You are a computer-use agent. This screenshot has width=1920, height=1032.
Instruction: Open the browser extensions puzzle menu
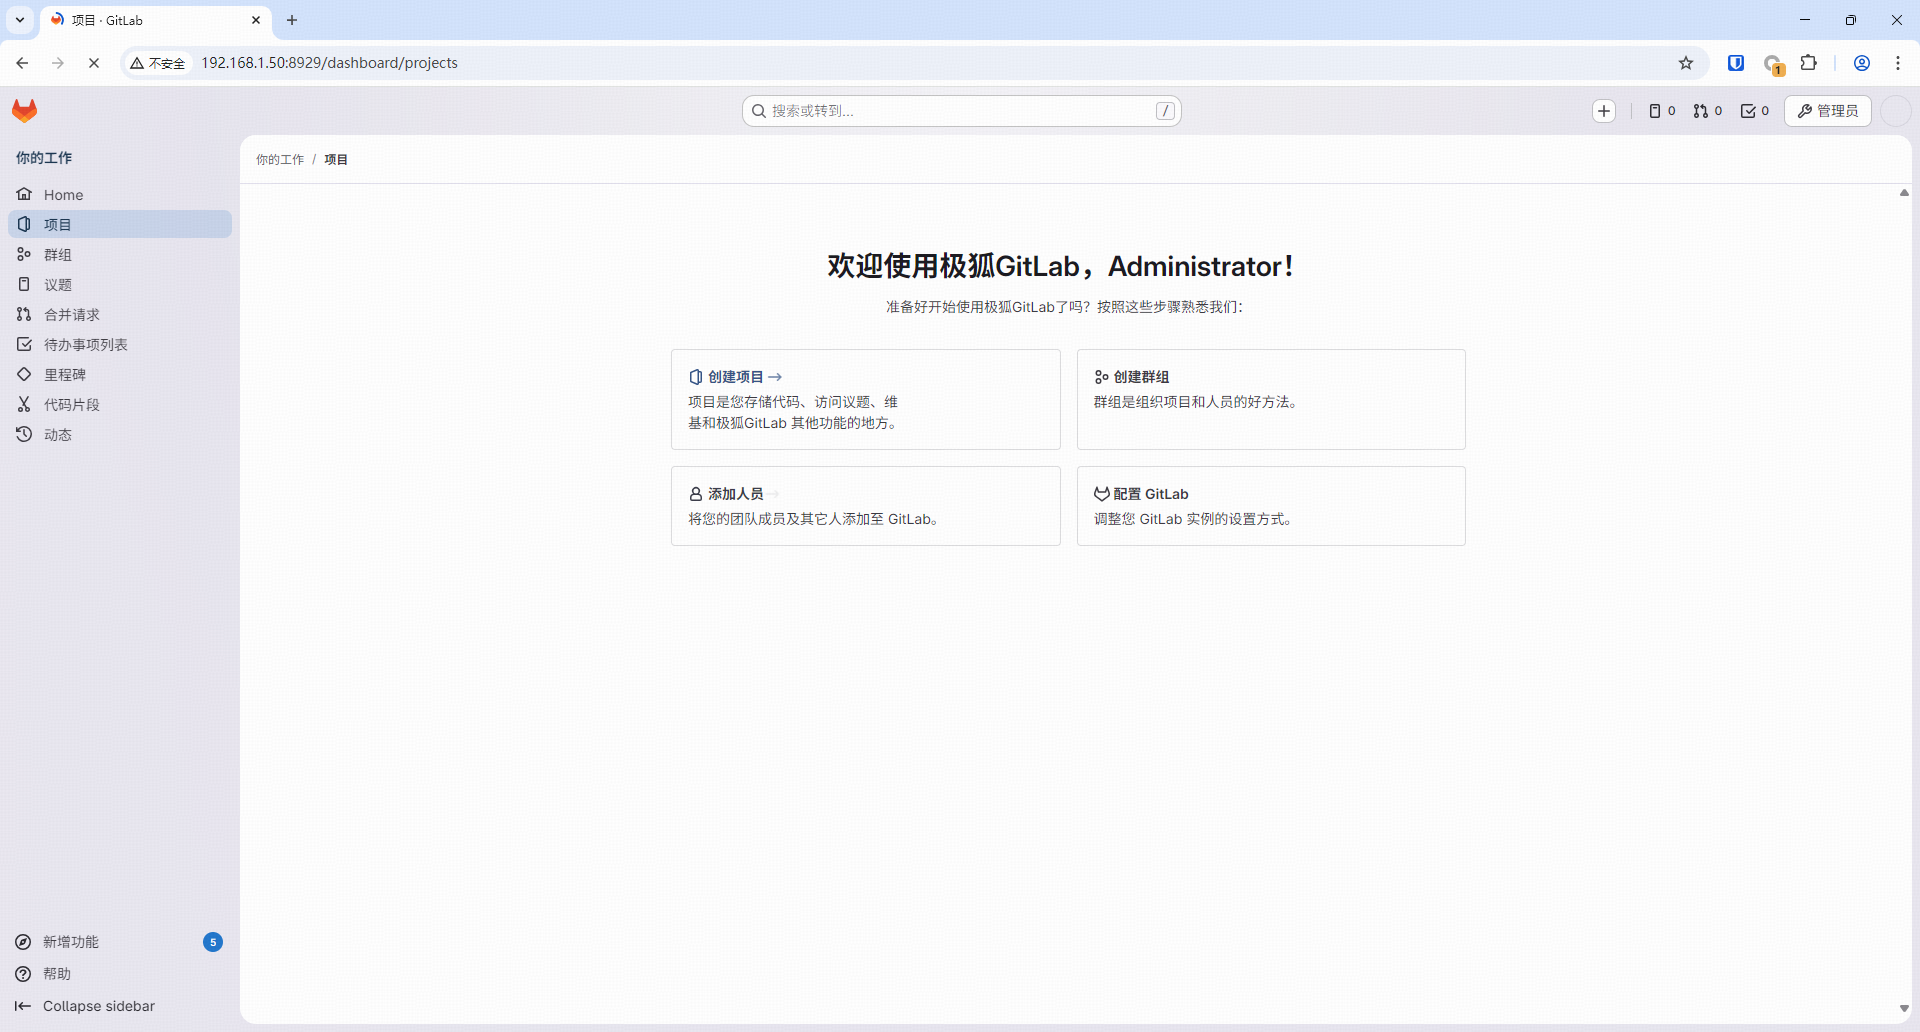1809,63
